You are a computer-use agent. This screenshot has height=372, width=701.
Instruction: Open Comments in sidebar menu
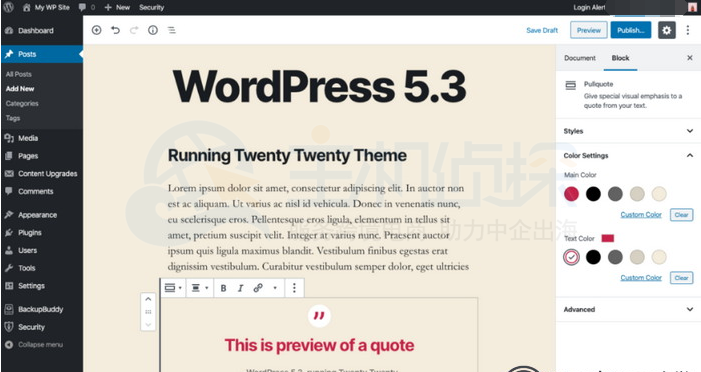(x=42, y=191)
